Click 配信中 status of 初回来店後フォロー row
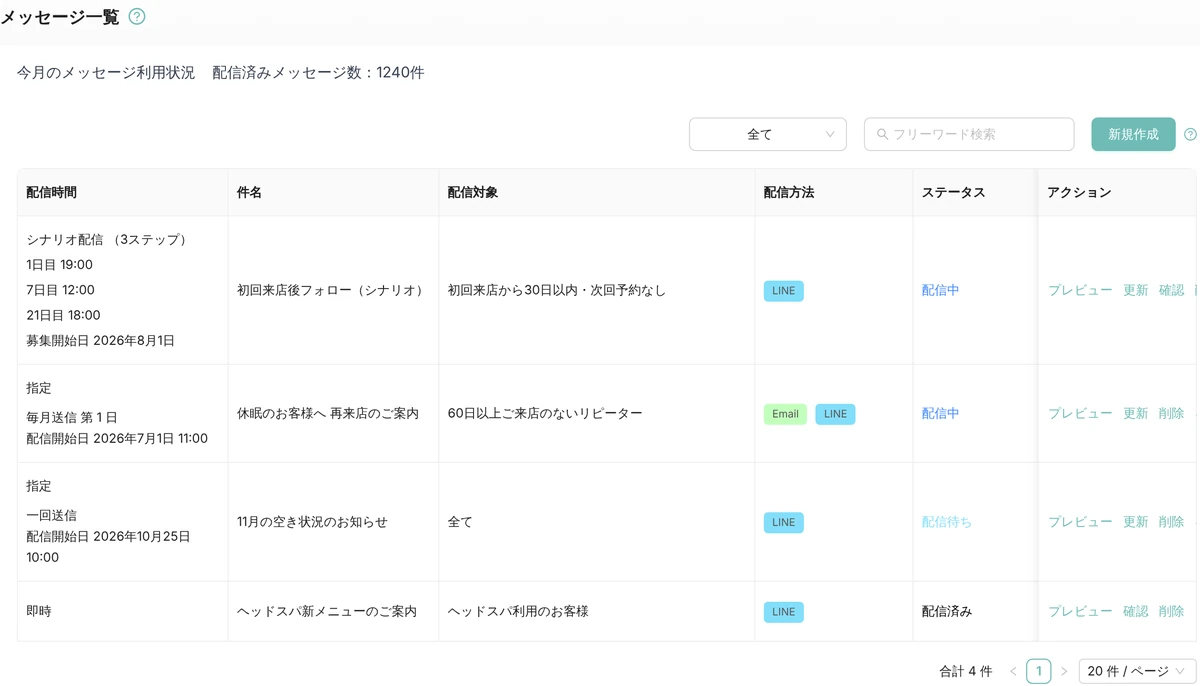 pos(941,290)
